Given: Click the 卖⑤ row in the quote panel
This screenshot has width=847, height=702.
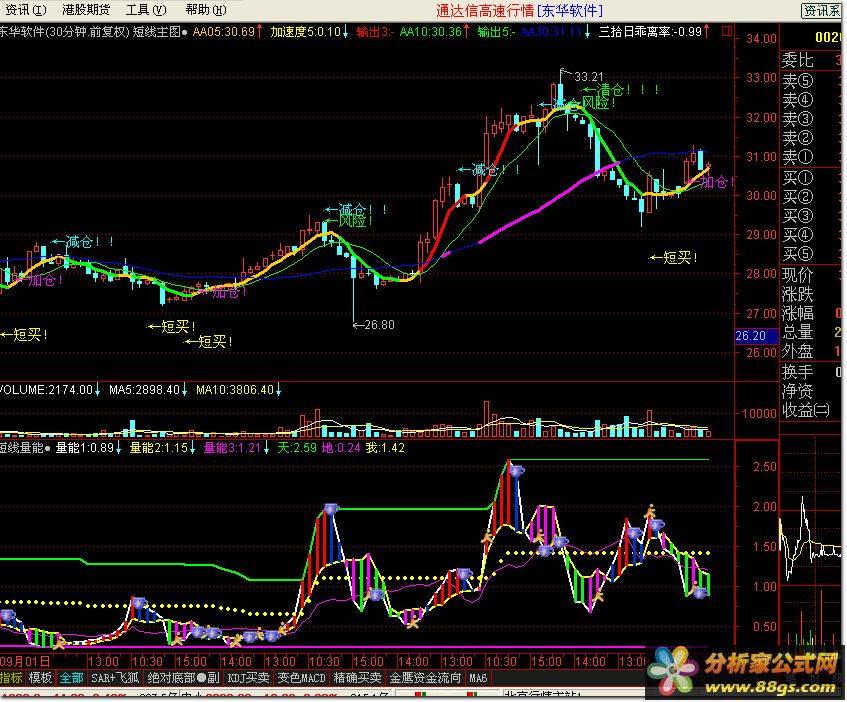Looking at the screenshot, I should [x=812, y=81].
